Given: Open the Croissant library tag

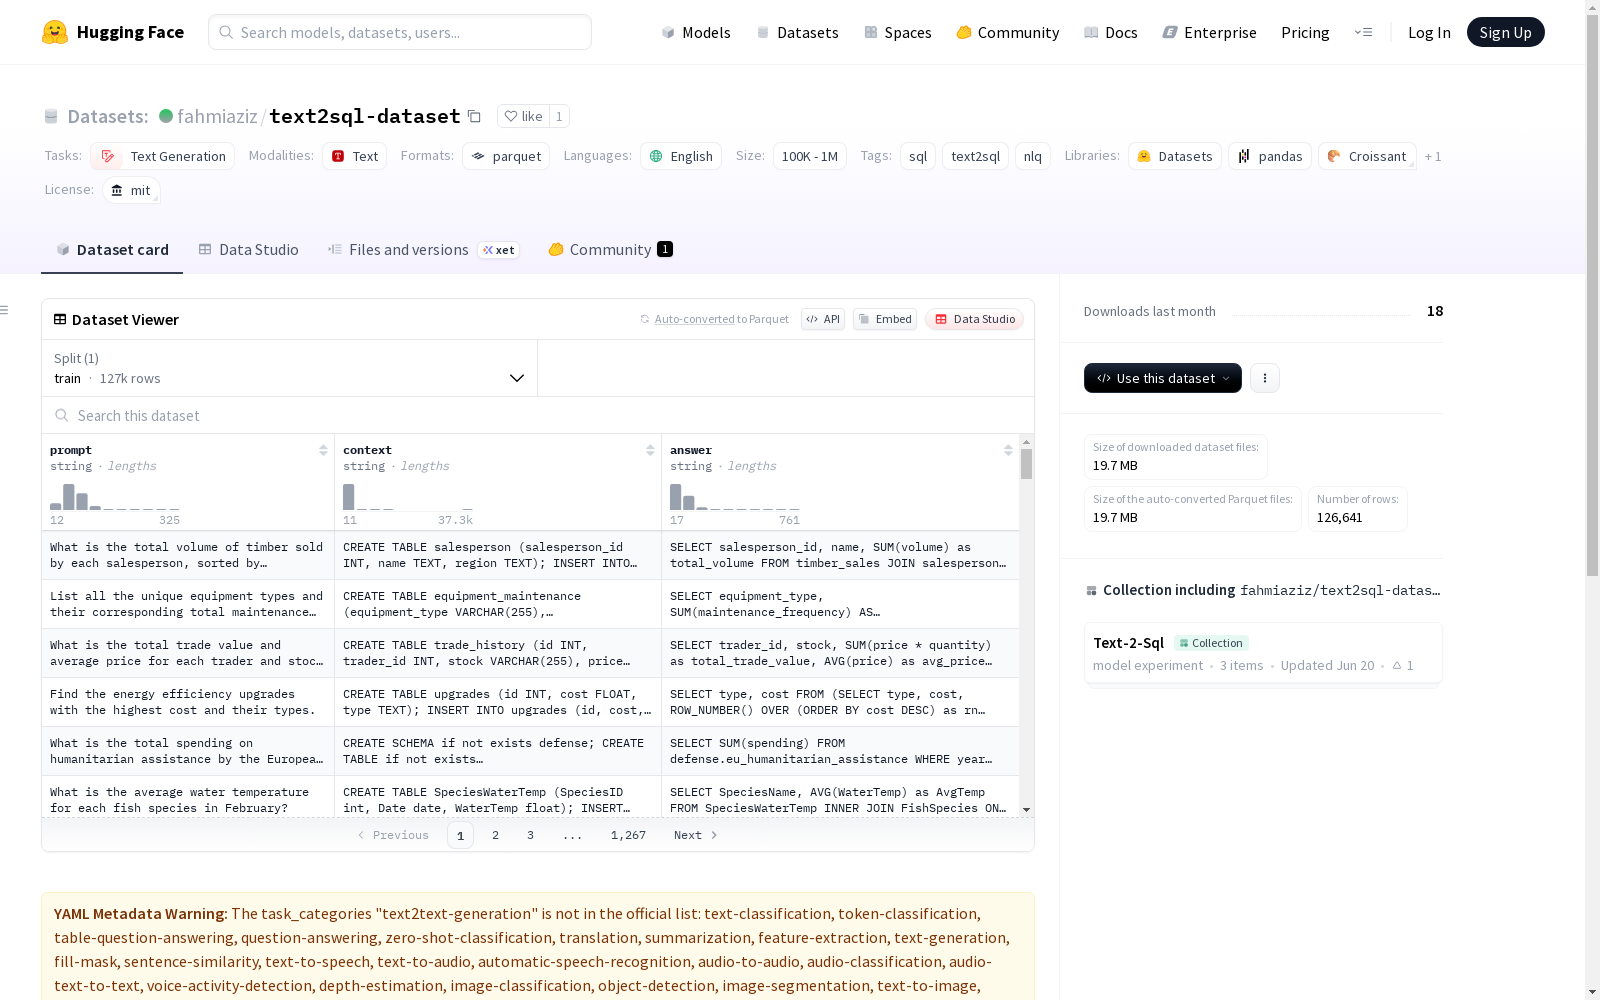Looking at the screenshot, I should (x=1367, y=156).
